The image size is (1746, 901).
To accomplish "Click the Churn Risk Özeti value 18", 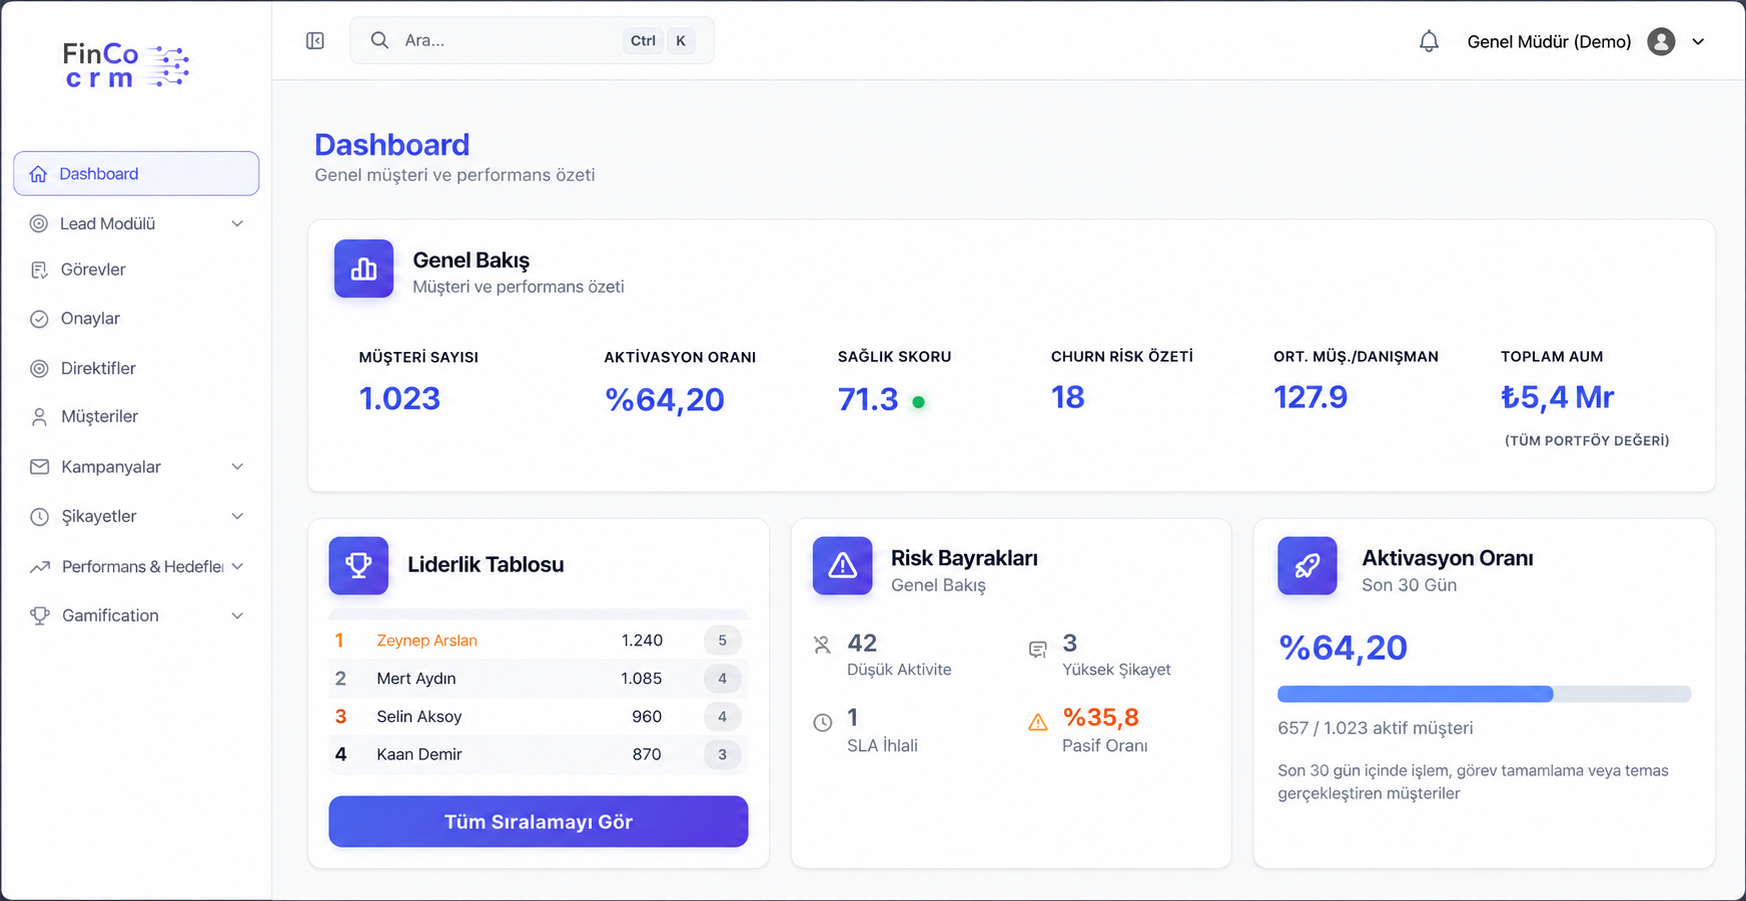I will coord(1068,398).
